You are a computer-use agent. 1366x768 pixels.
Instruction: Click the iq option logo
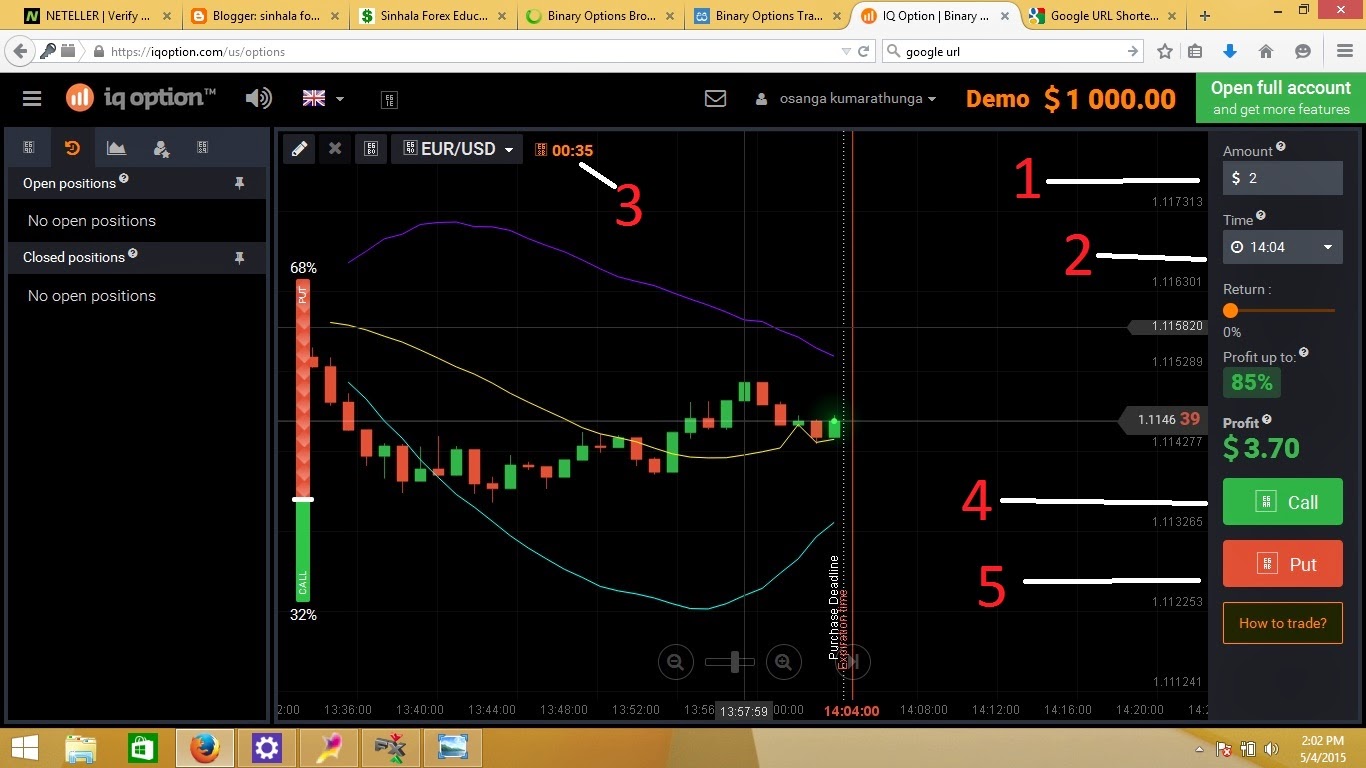tap(141, 97)
